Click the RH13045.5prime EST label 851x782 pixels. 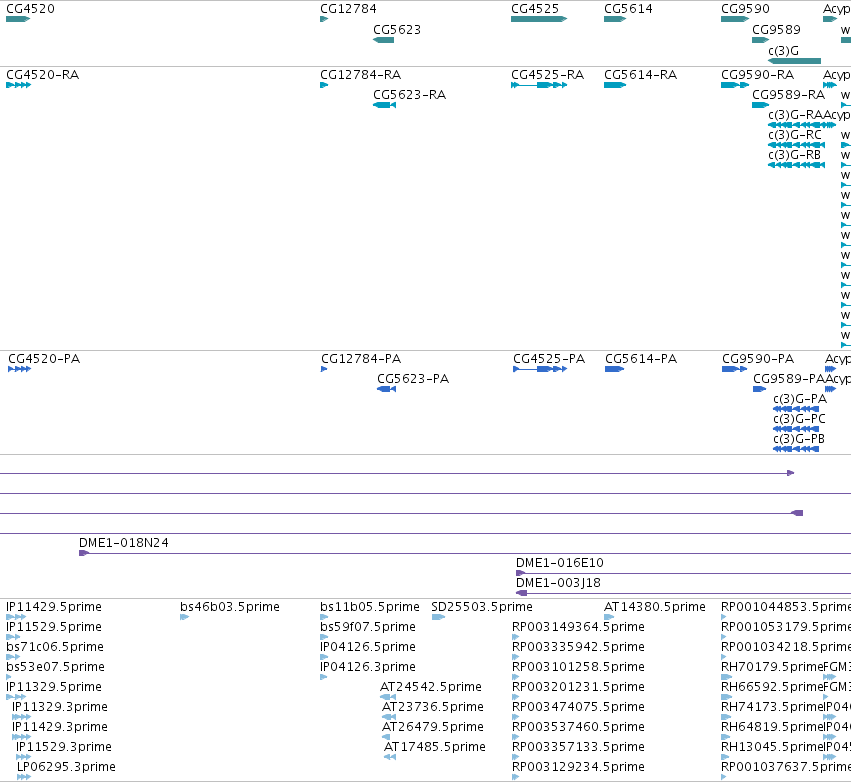pyautogui.click(x=772, y=747)
